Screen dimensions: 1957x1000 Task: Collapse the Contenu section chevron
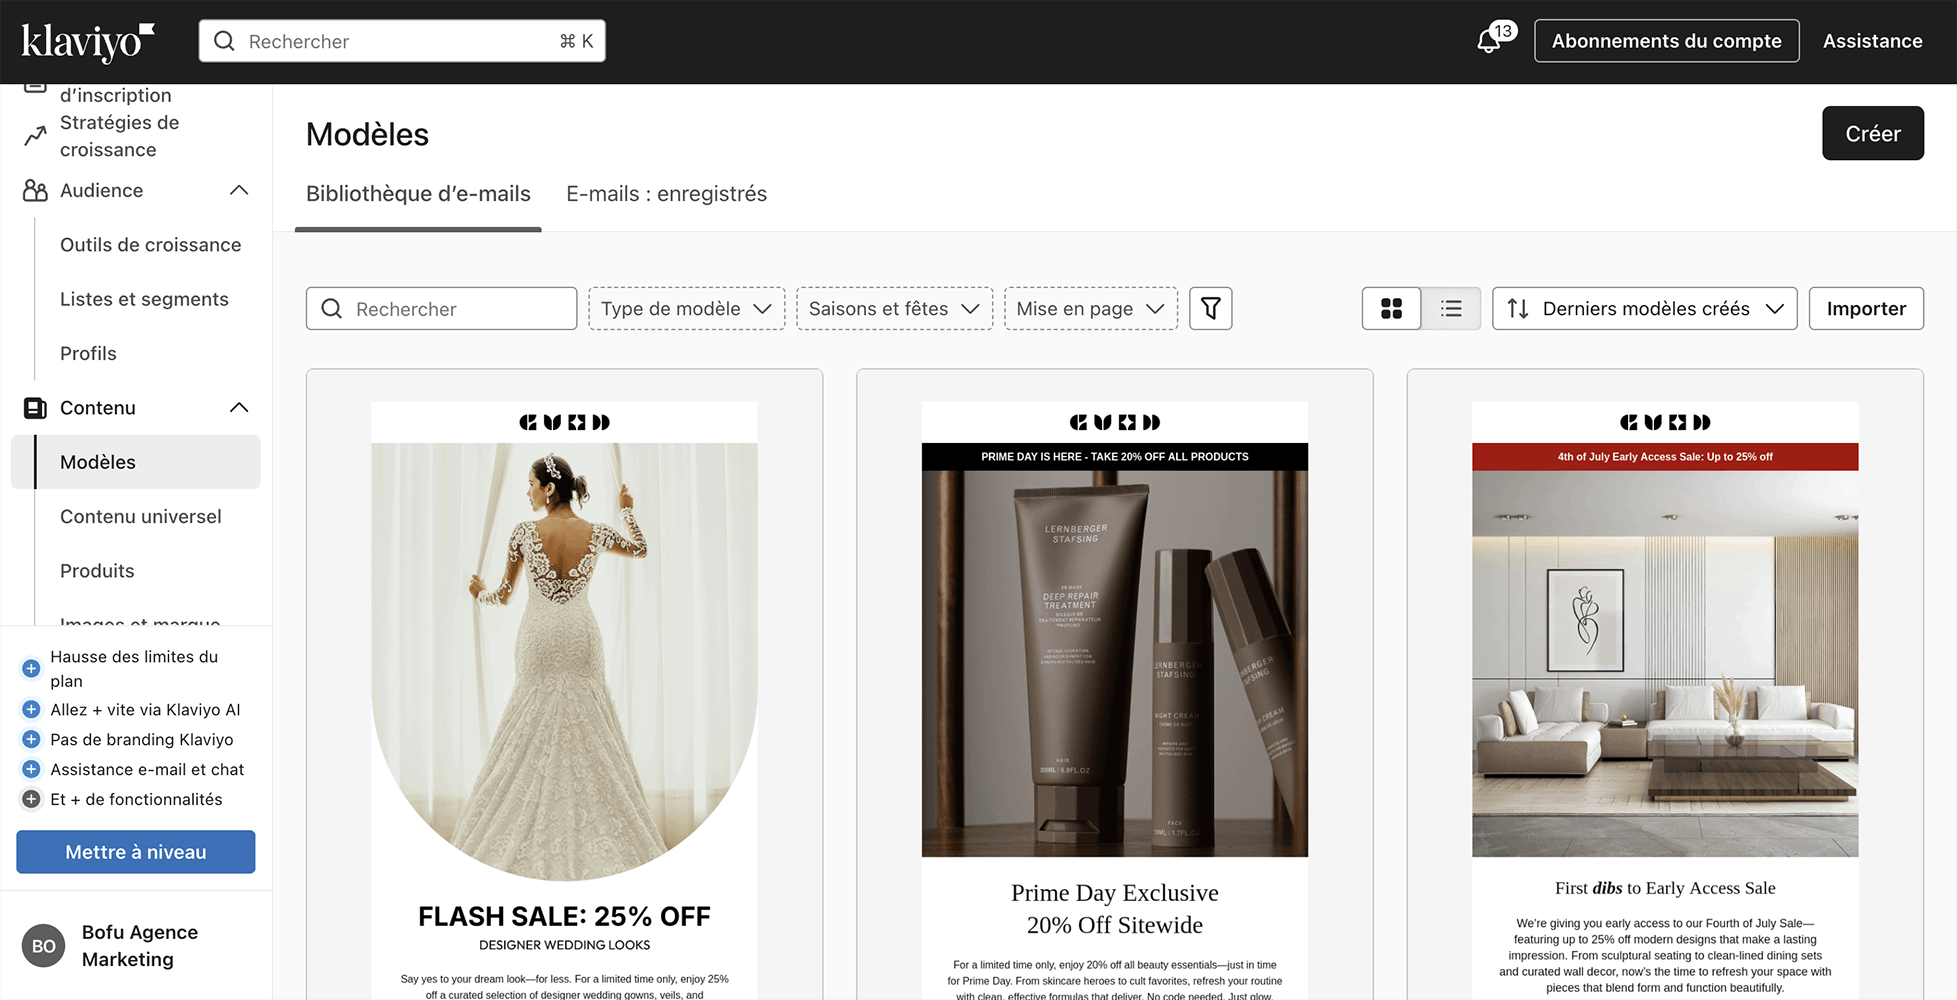[x=239, y=408]
